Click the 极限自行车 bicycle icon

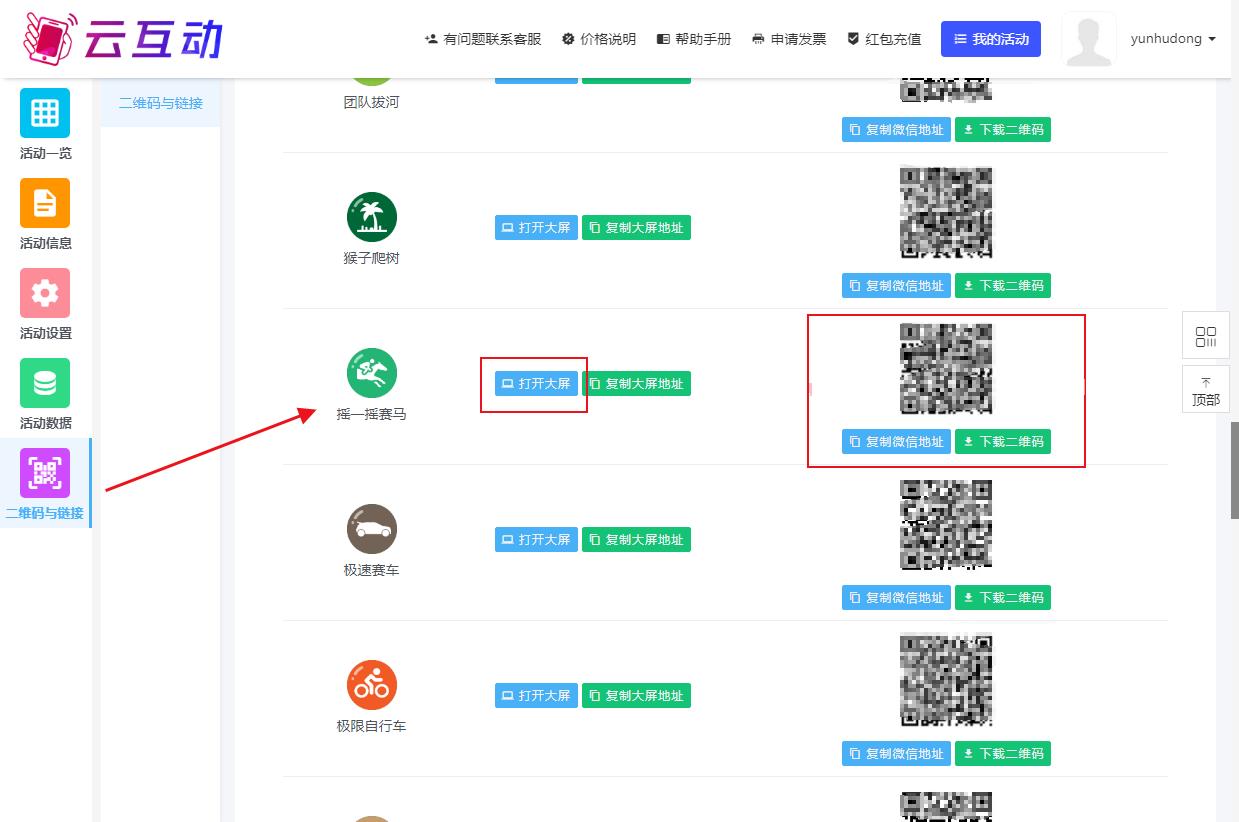tap(372, 685)
